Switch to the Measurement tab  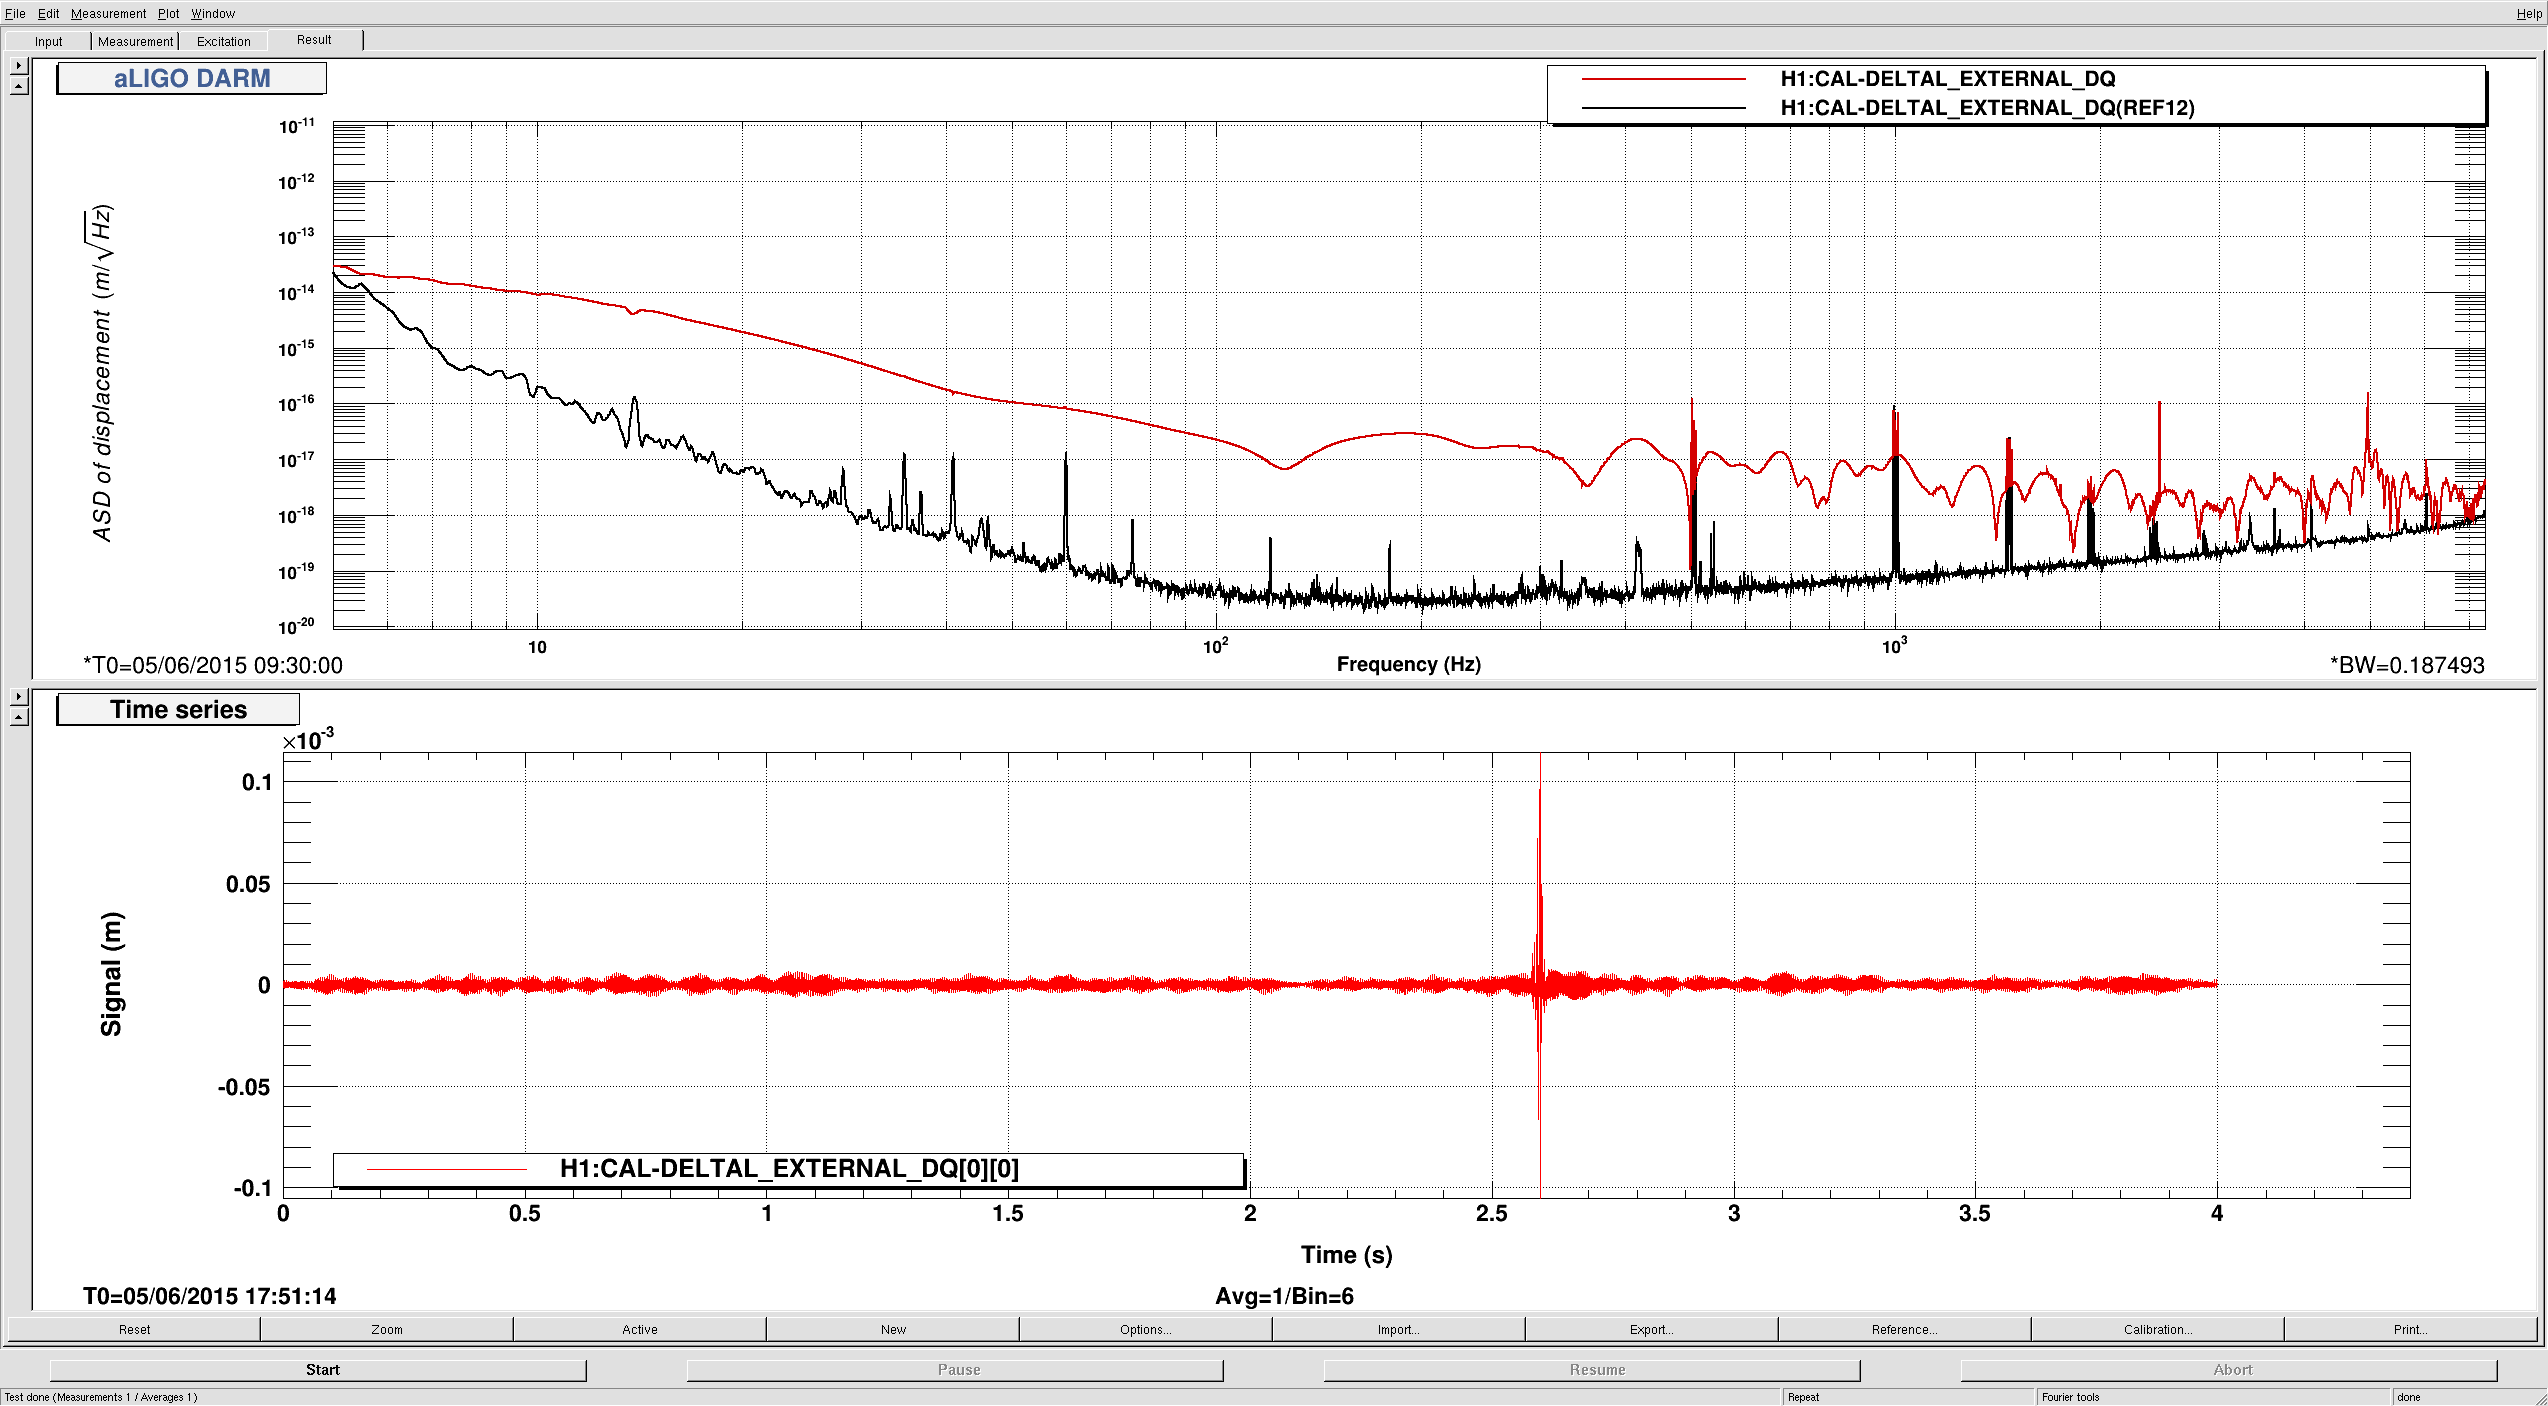[x=135, y=41]
